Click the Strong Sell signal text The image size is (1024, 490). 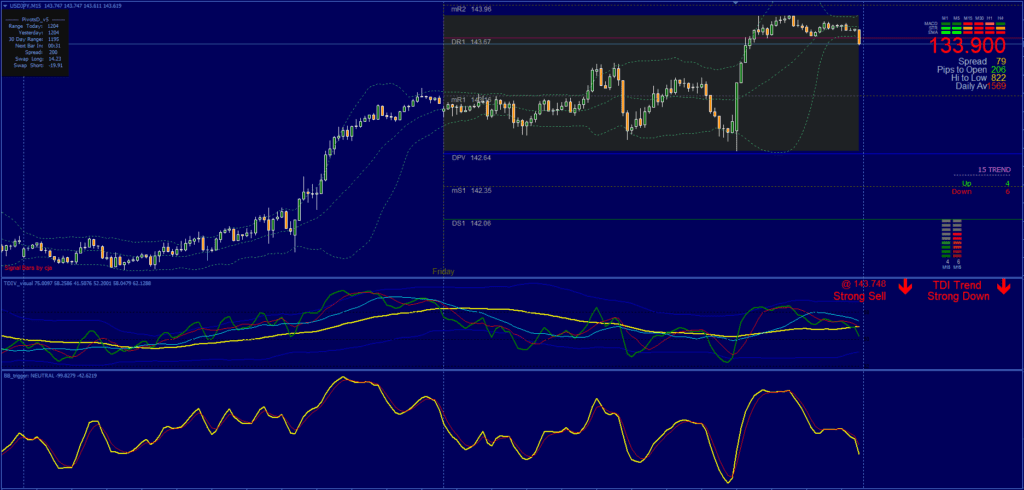click(859, 296)
